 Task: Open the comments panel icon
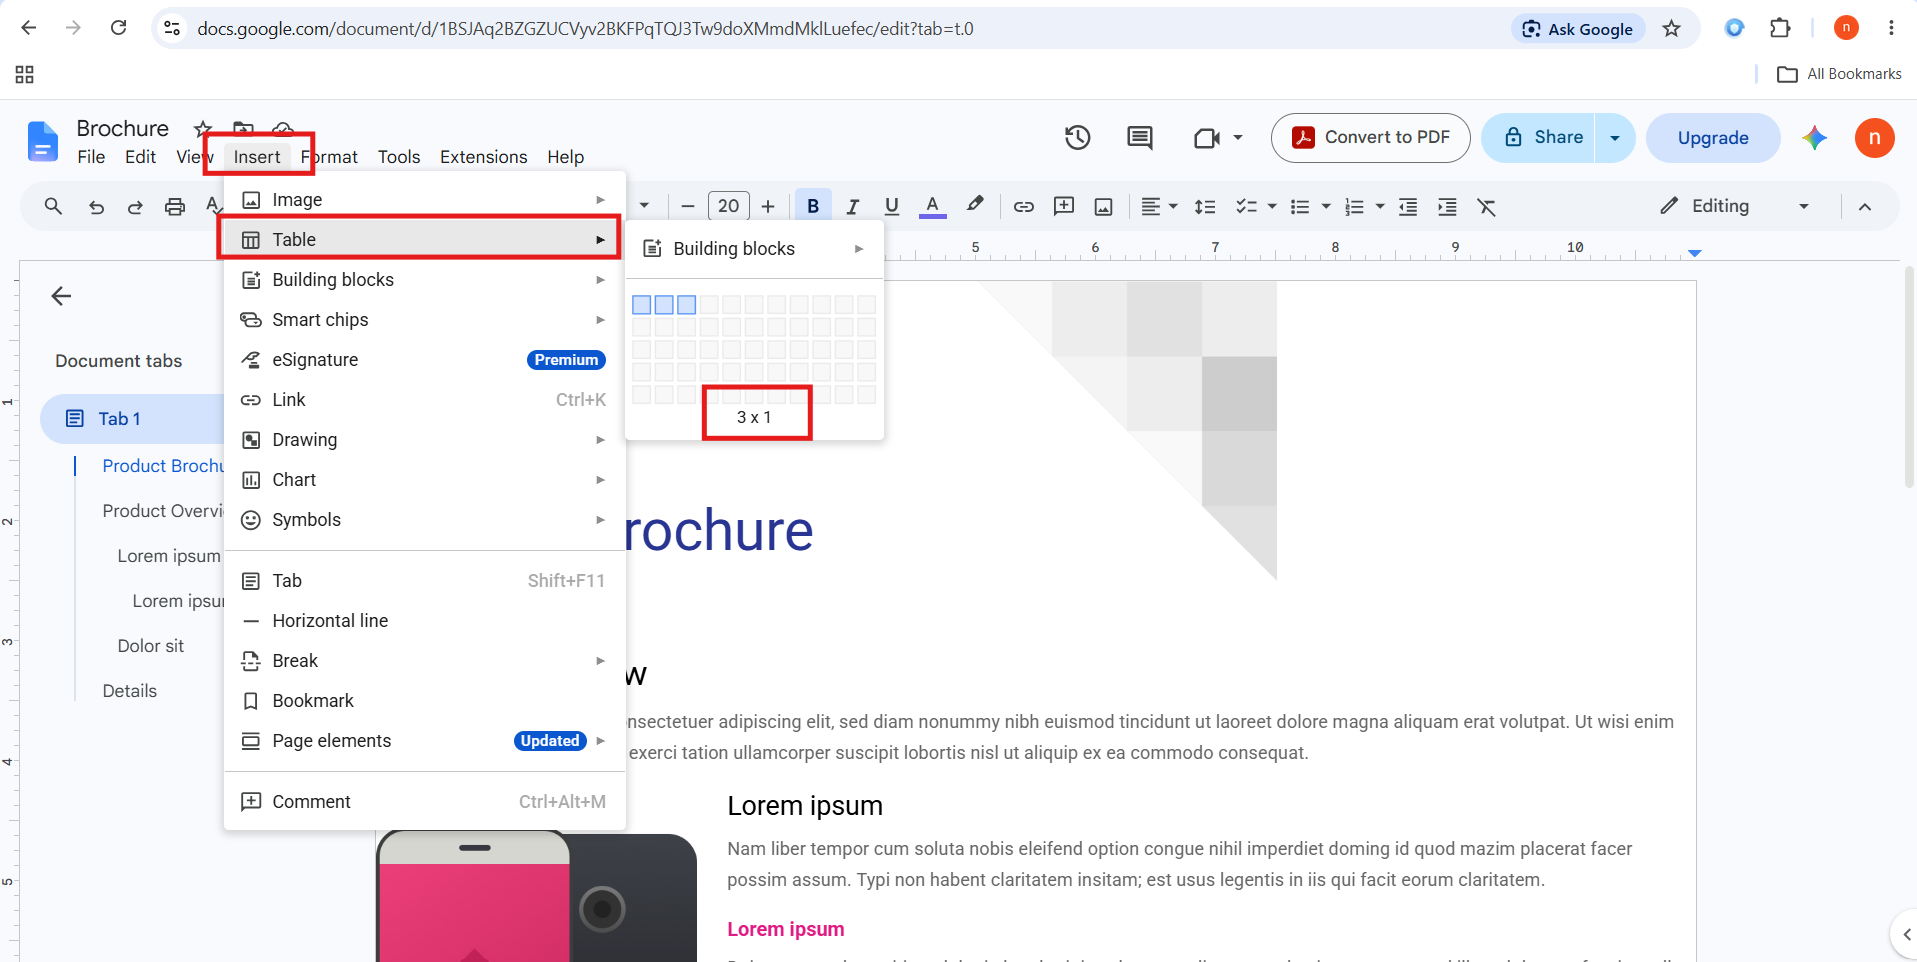click(x=1140, y=138)
